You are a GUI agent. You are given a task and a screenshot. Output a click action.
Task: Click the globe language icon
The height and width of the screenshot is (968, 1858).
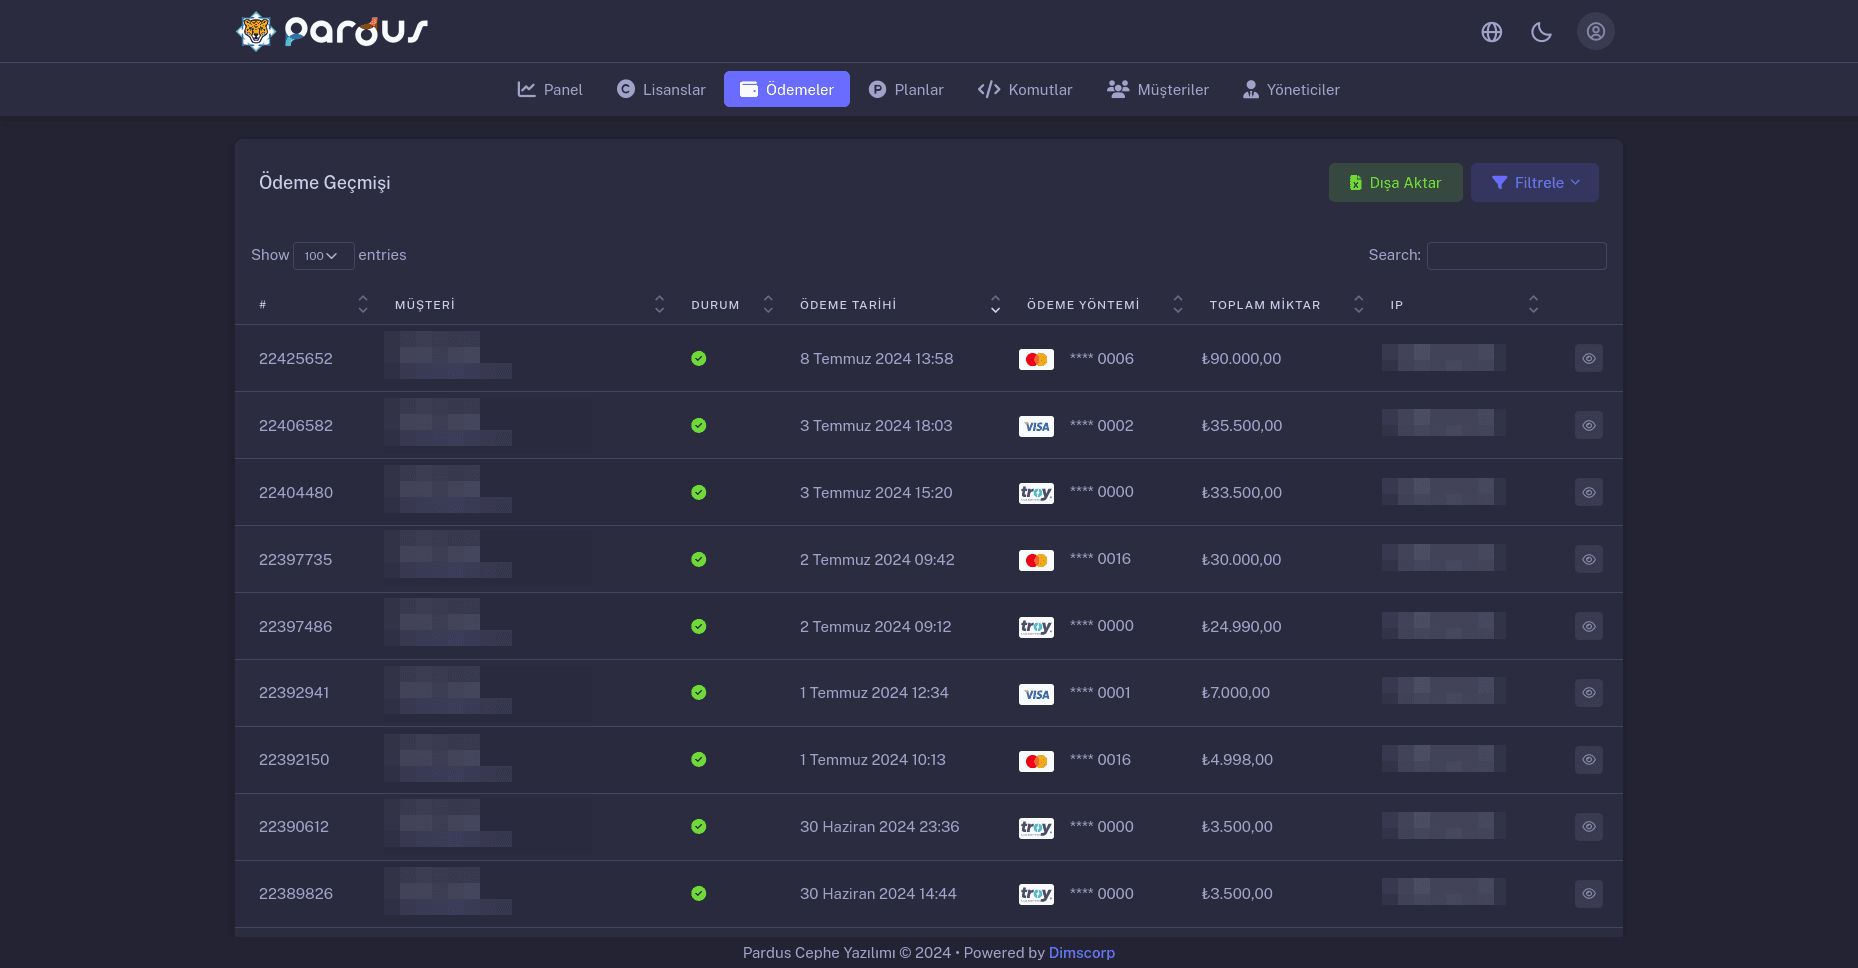coord(1491,32)
